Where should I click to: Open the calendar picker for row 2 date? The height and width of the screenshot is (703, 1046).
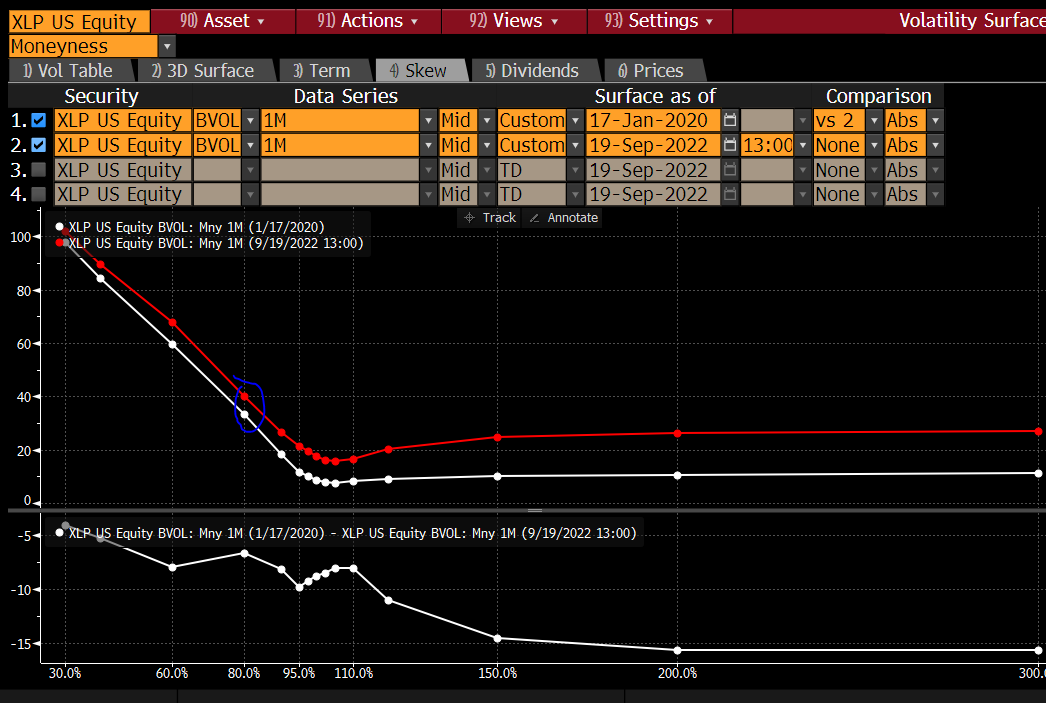point(730,145)
